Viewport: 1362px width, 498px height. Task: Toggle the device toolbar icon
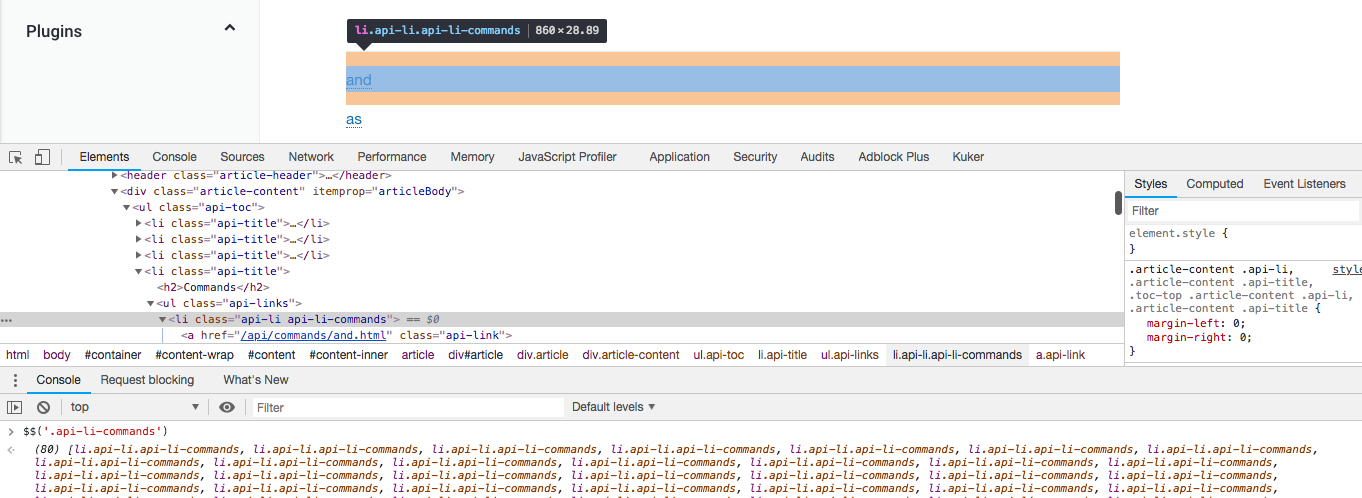(x=42, y=157)
